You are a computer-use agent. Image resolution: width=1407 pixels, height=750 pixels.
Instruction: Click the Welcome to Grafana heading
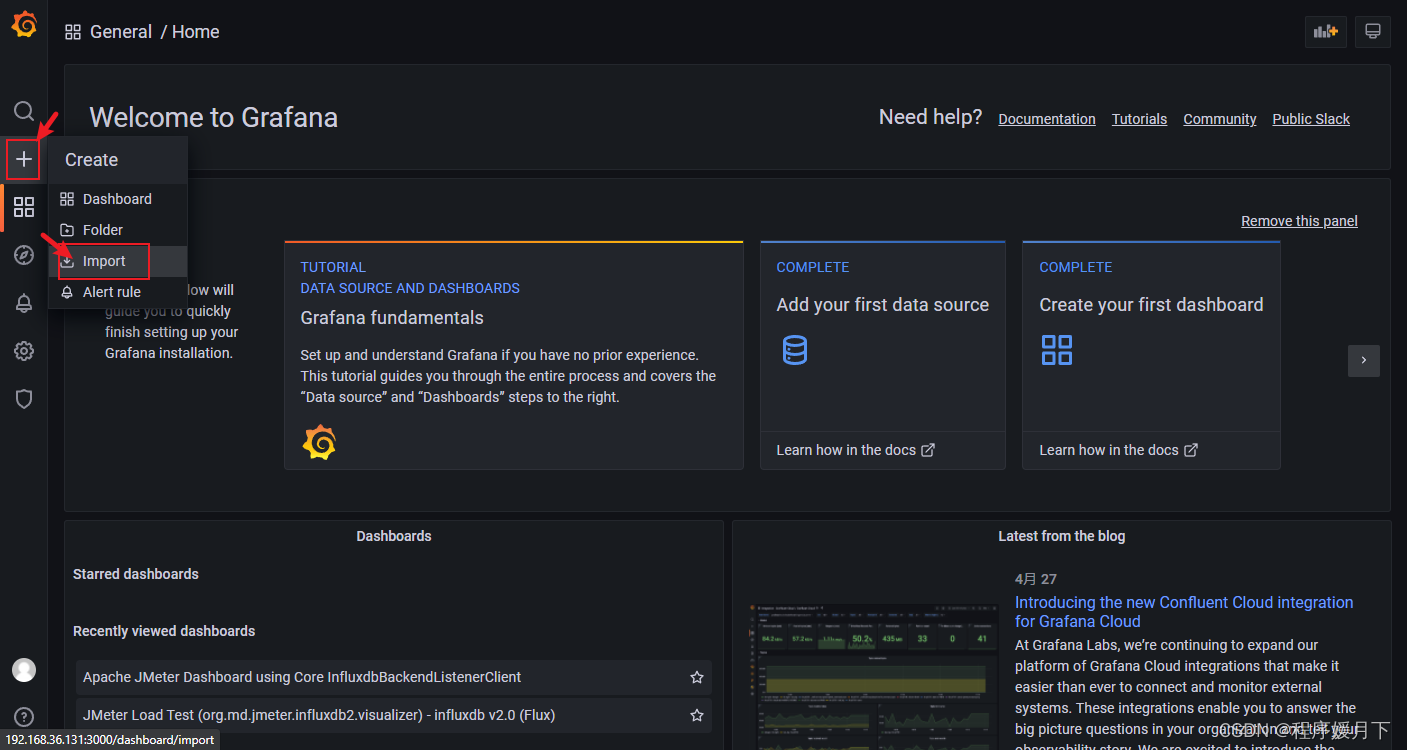(214, 118)
